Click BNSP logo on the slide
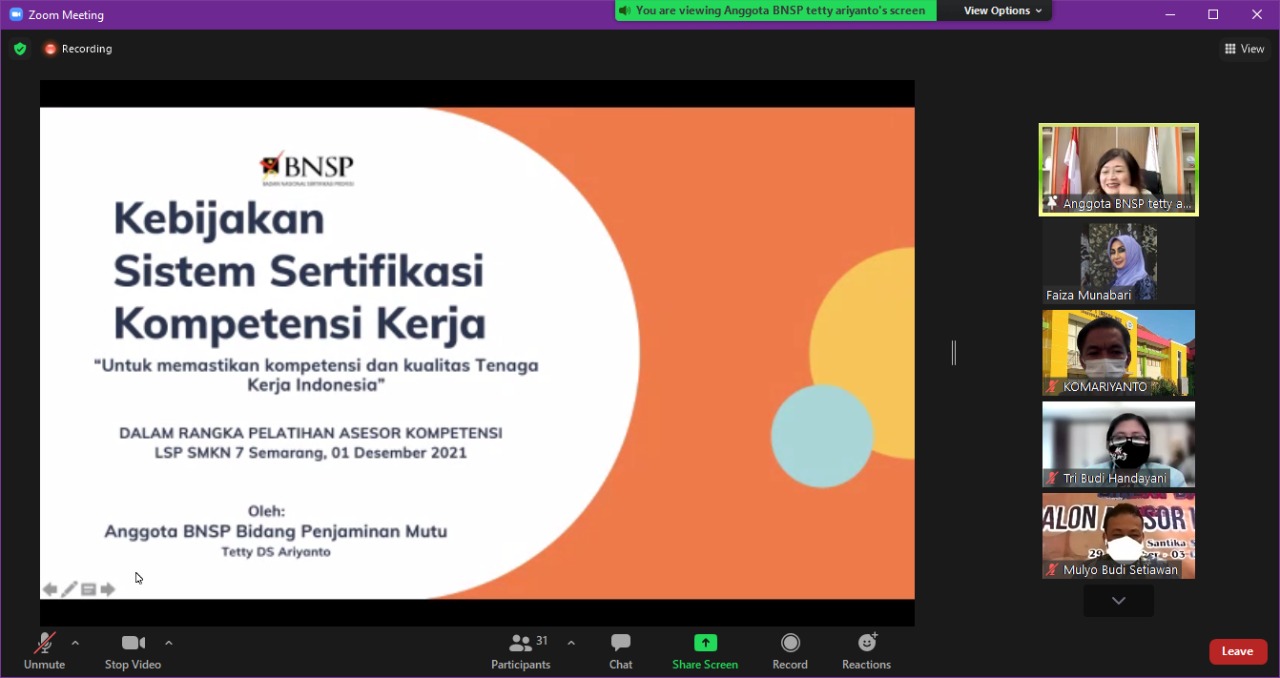 click(307, 169)
